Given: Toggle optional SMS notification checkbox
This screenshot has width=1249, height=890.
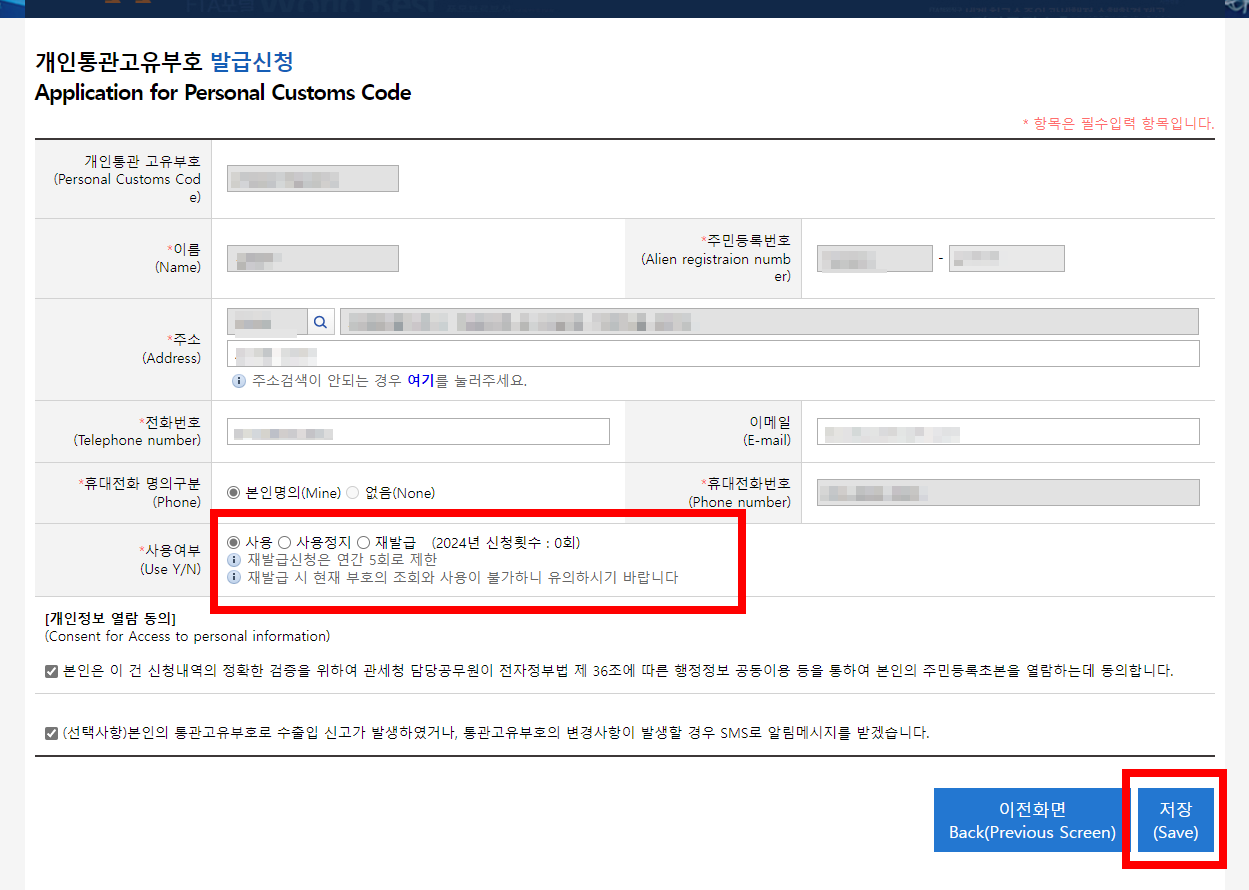Looking at the screenshot, I should [51, 733].
